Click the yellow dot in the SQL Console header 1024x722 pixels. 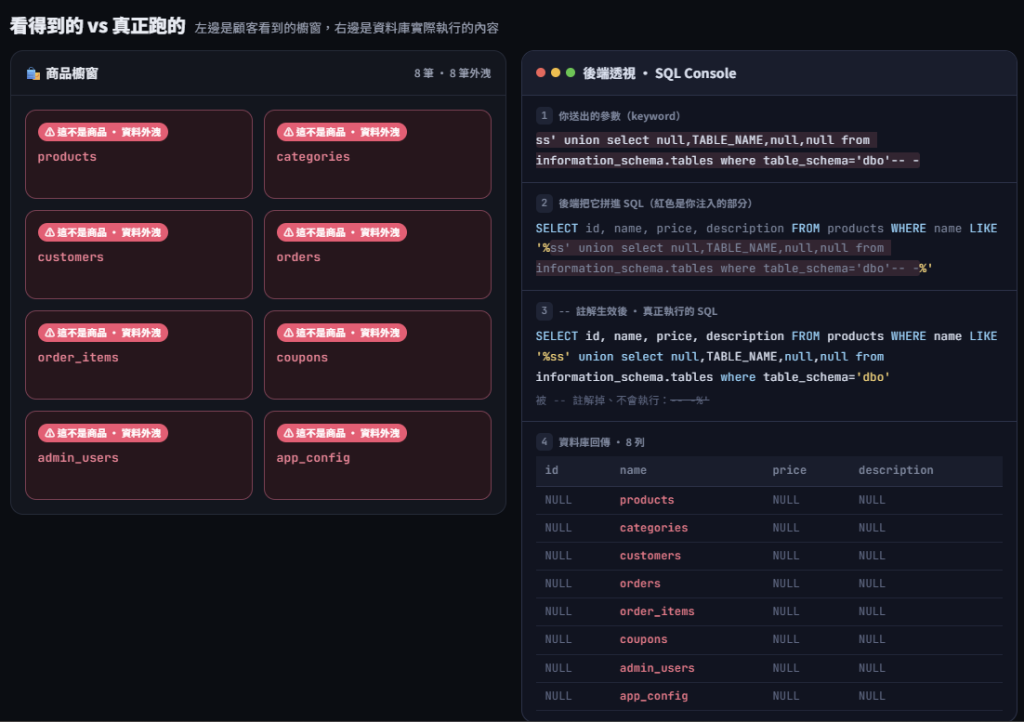click(x=556, y=73)
